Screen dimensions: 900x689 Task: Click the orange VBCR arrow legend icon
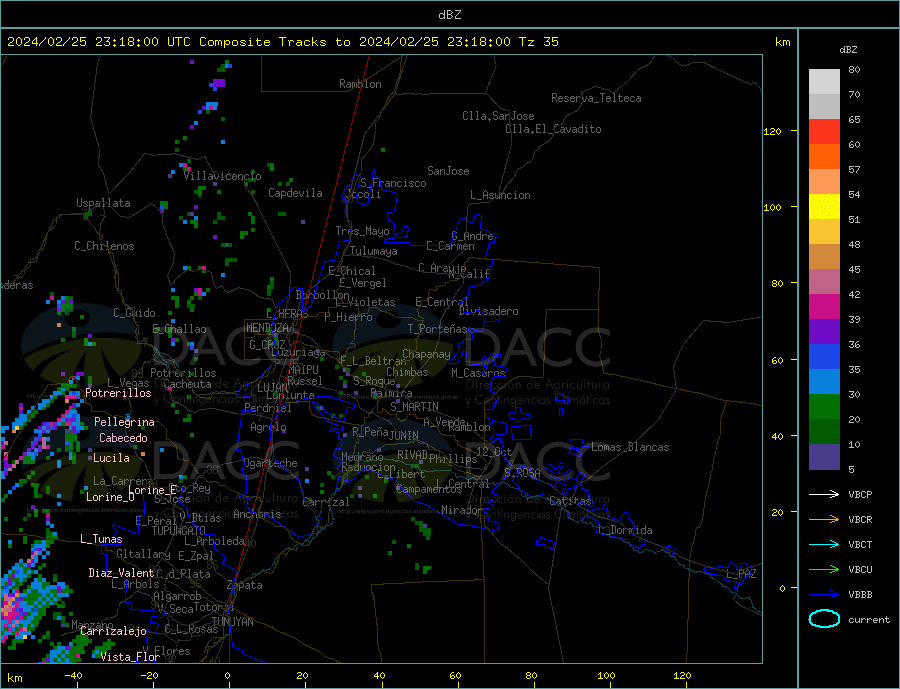824,520
